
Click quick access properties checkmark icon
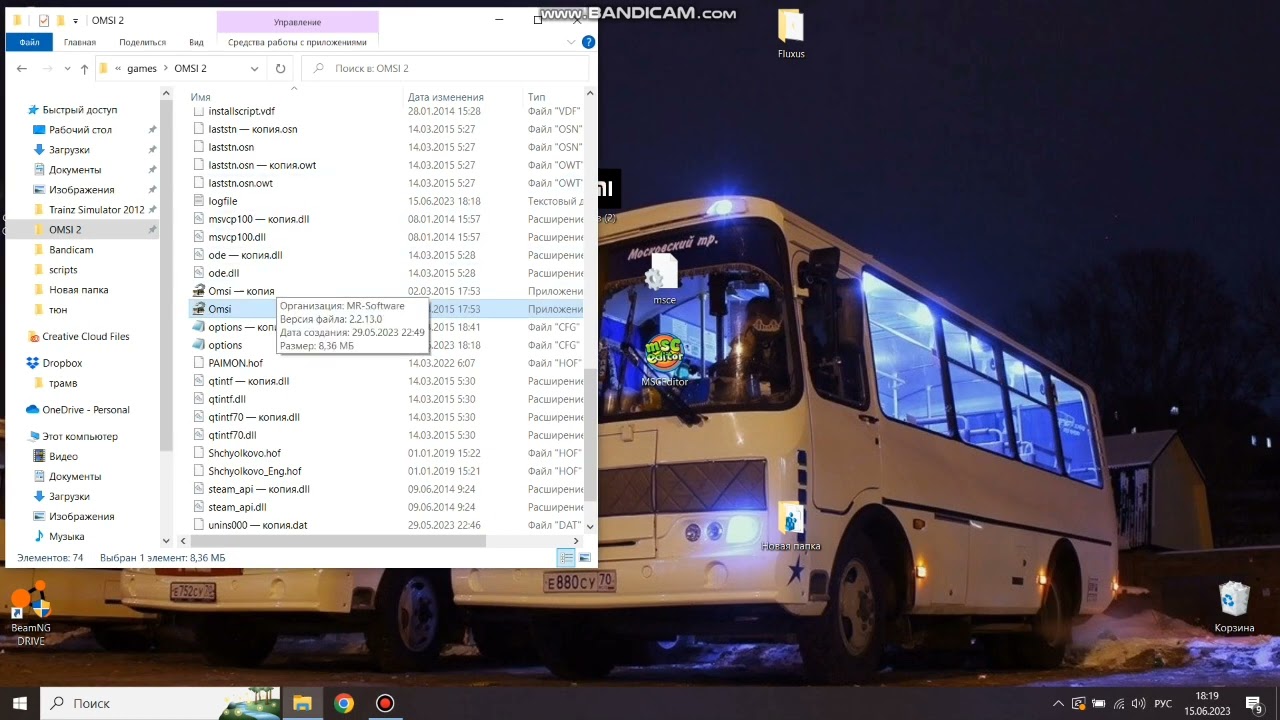tap(43, 20)
